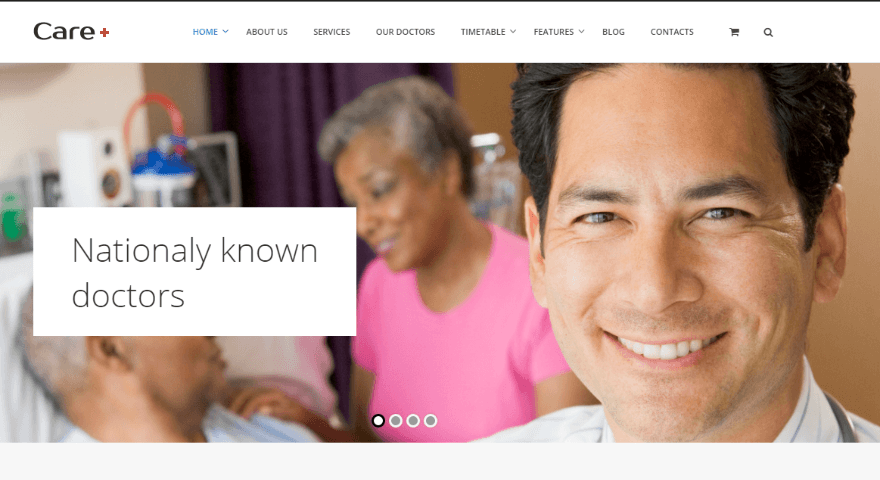Open the About Us menu item

coord(267,32)
